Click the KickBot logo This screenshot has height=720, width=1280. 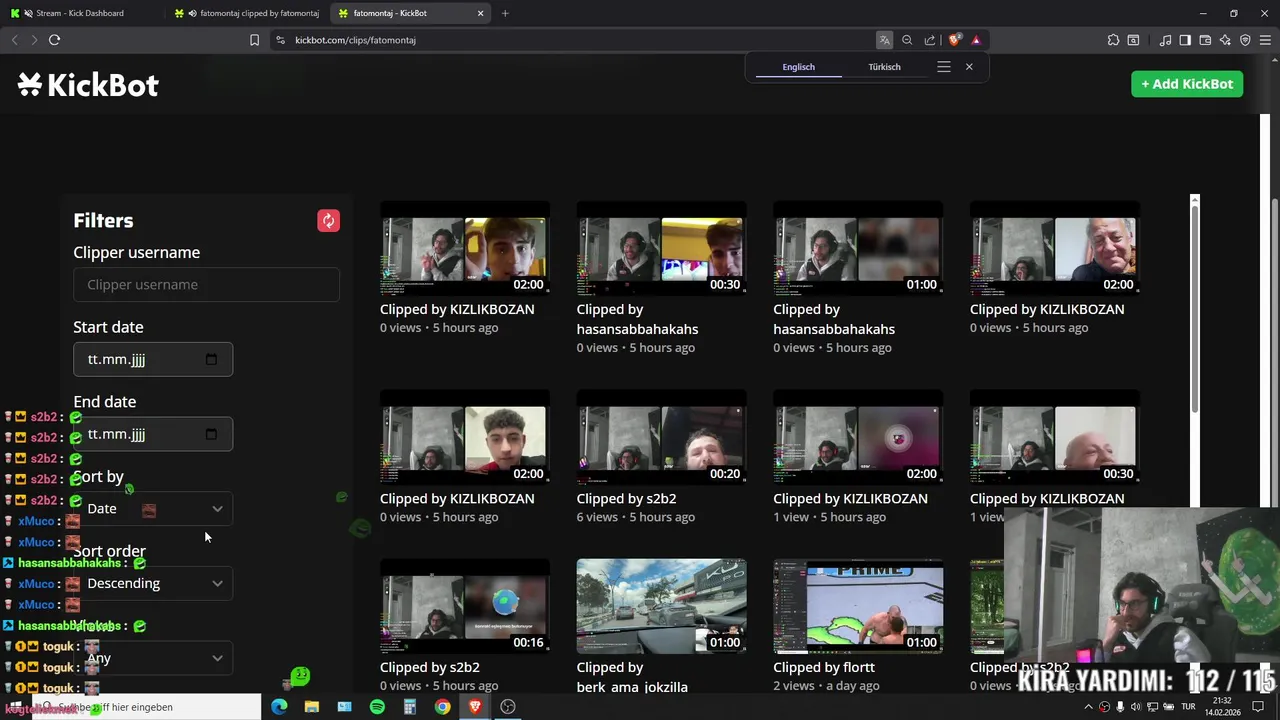point(88,85)
